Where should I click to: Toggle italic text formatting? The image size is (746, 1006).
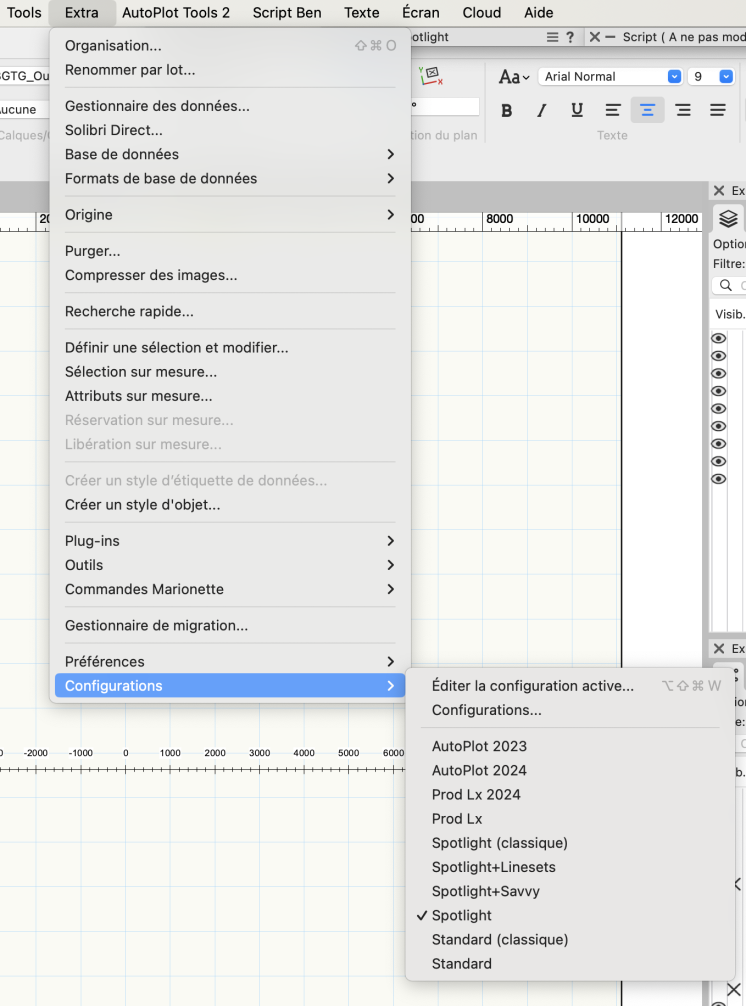(542, 111)
